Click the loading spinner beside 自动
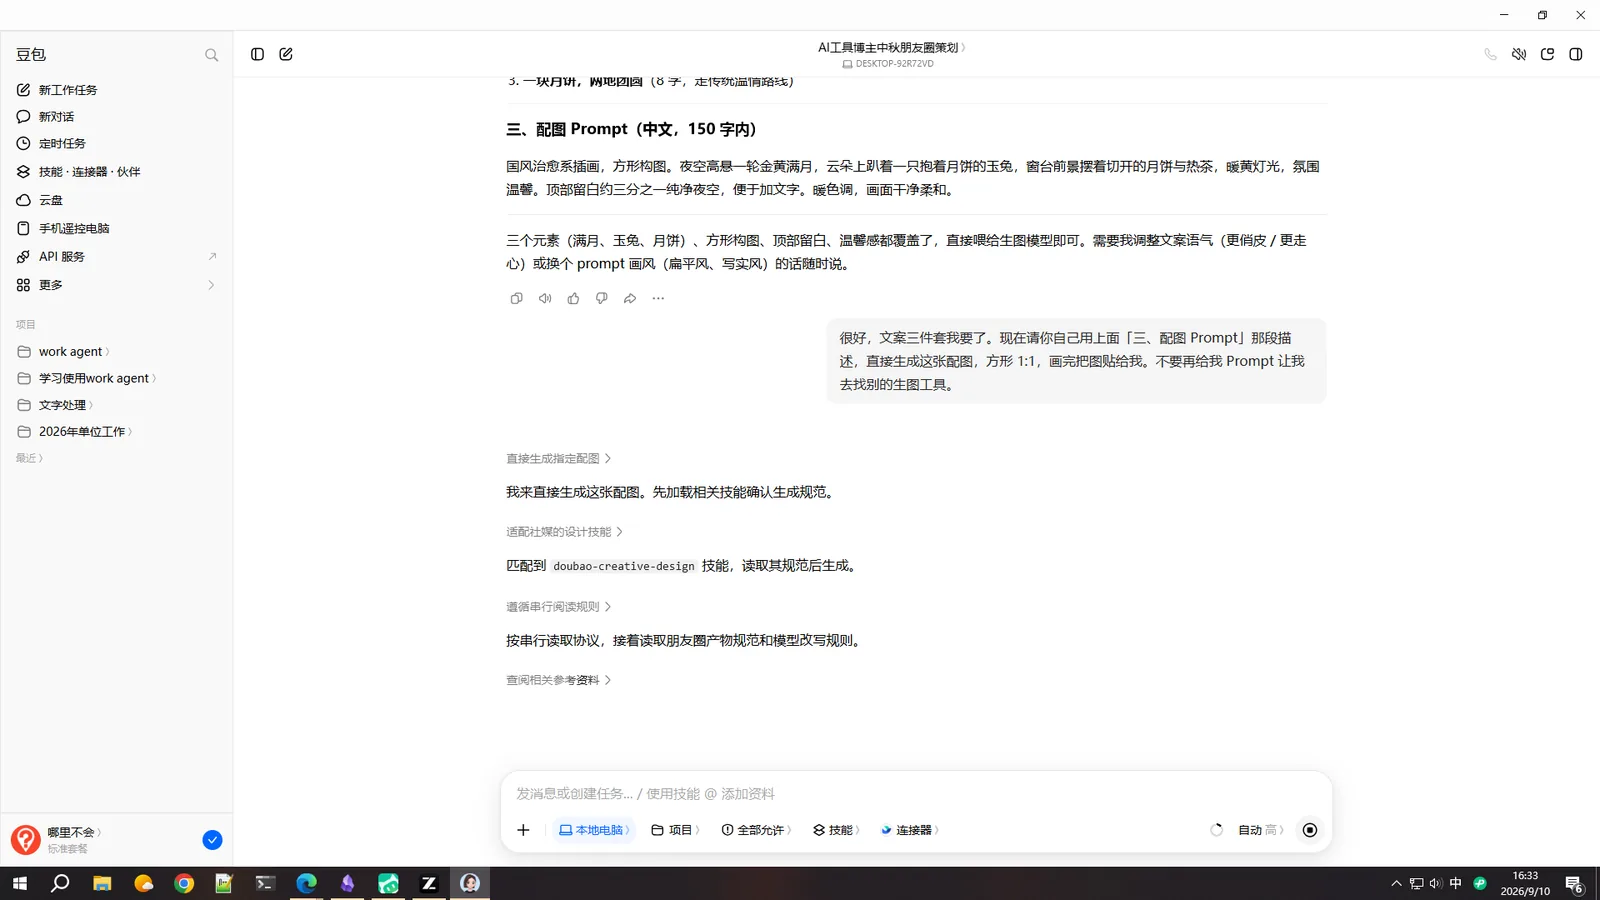The height and width of the screenshot is (900, 1600). [1216, 830]
